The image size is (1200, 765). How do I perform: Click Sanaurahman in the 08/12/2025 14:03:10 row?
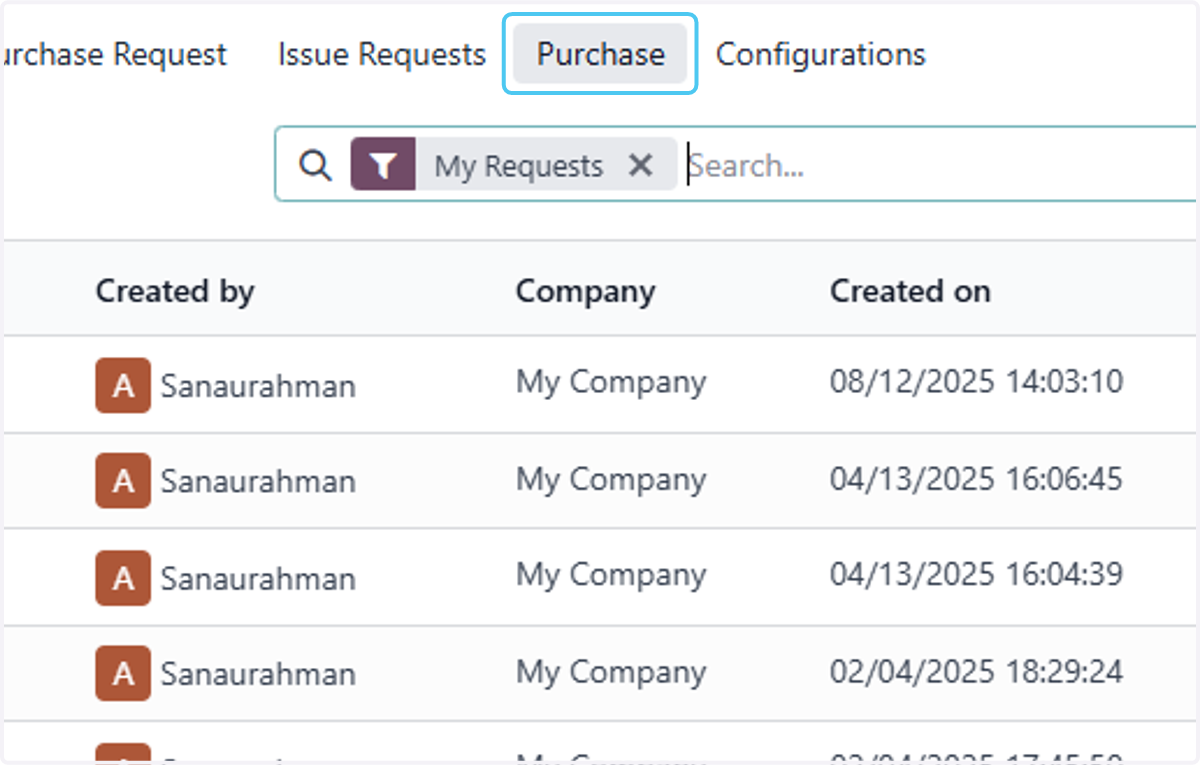(258, 386)
